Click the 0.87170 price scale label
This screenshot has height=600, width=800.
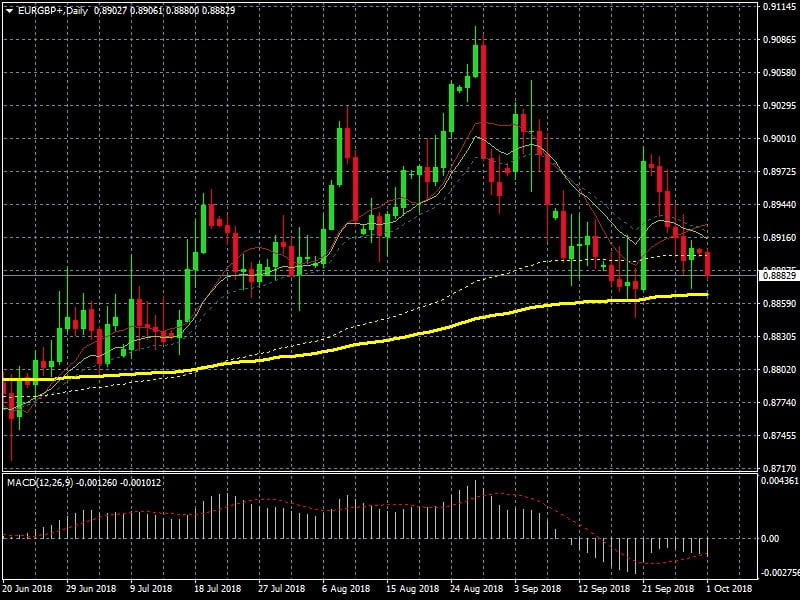(778, 468)
